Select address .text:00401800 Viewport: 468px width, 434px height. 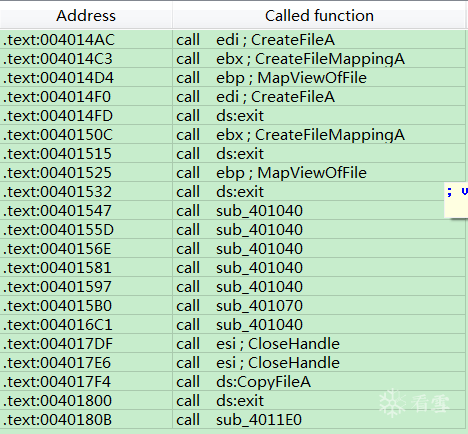[57, 401]
